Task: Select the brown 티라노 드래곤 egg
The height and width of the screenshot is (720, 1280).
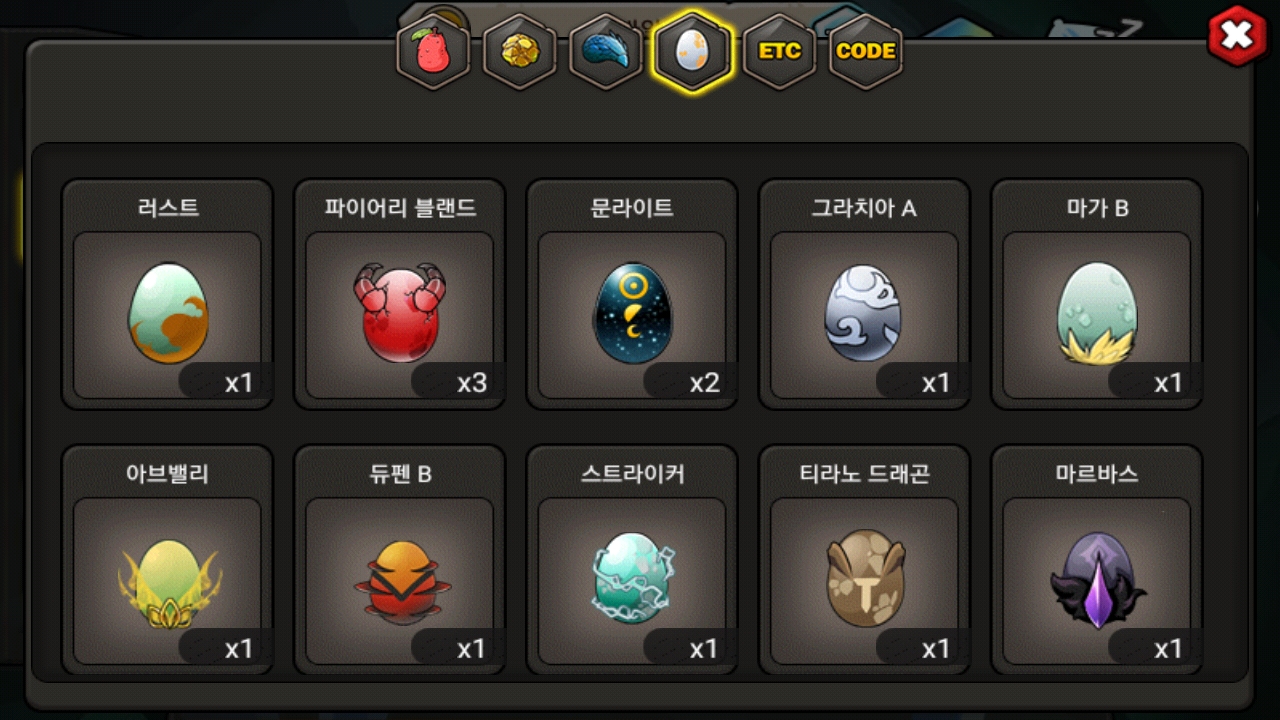Action: (x=864, y=578)
